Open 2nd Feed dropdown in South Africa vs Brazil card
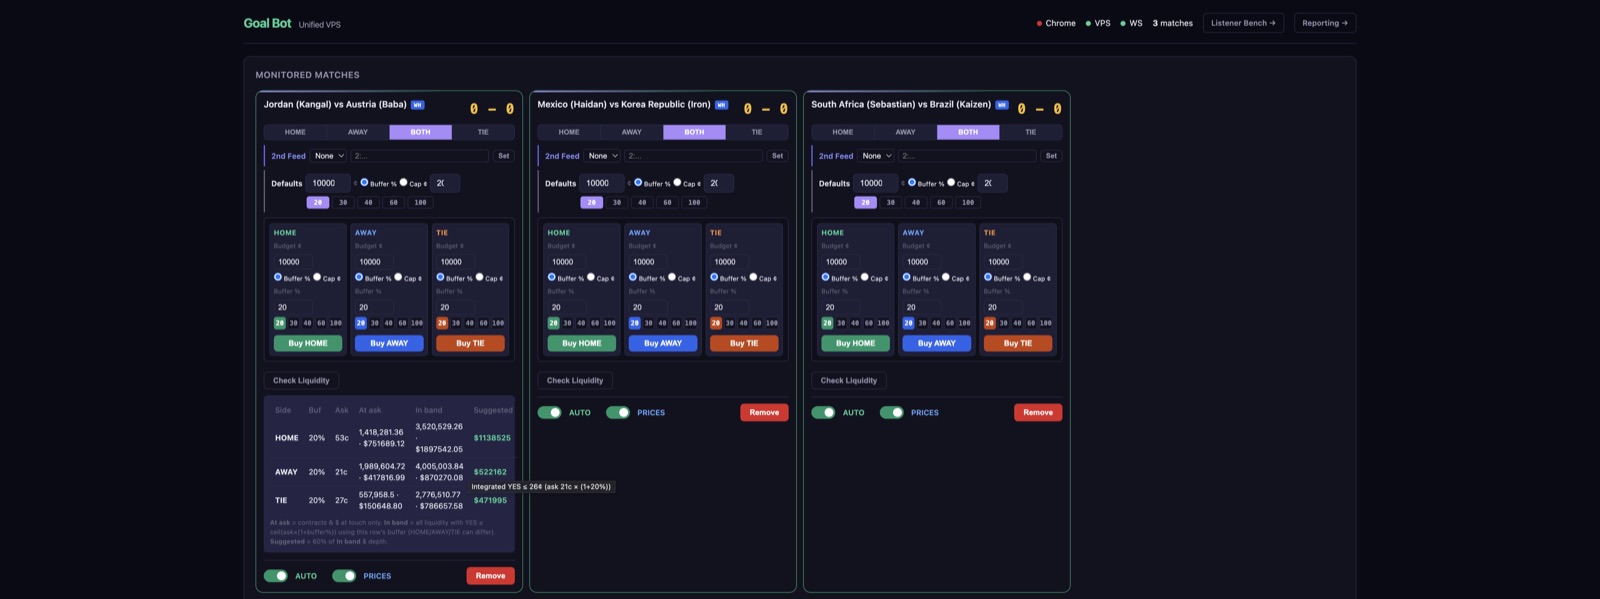This screenshot has width=1600, height=599. tap(877, 156)
